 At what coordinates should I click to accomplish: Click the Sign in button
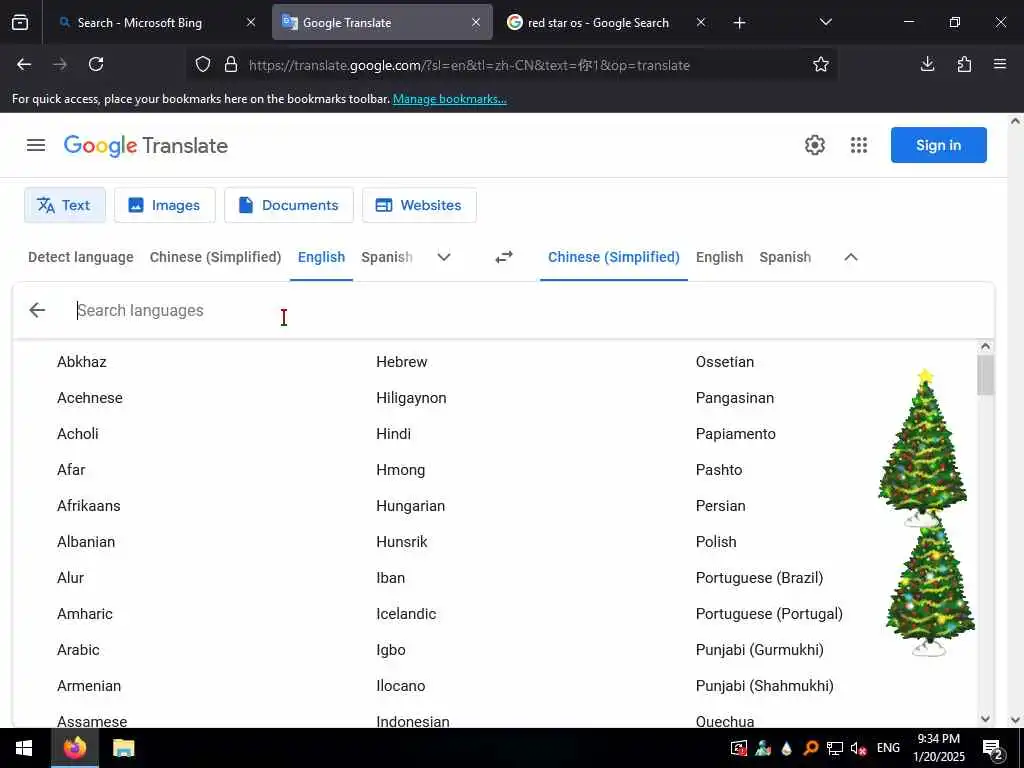tap(938, 145)
